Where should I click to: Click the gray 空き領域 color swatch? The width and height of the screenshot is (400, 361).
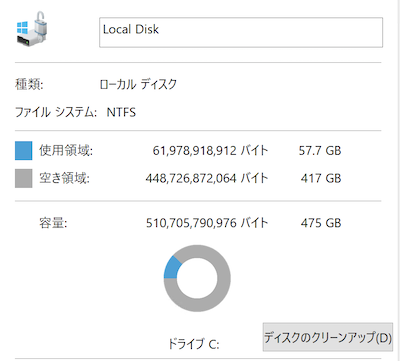pyautogui.click(x=24, y=178)
